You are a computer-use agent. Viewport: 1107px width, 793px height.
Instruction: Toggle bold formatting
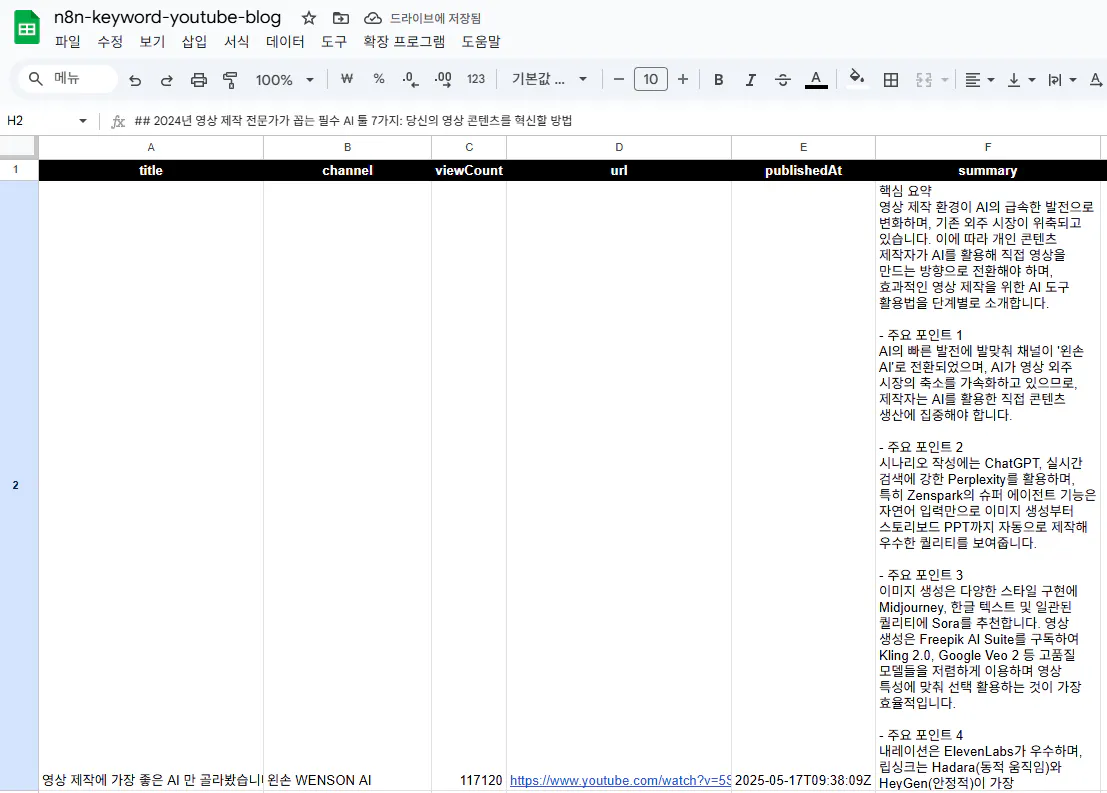point(719,80)
